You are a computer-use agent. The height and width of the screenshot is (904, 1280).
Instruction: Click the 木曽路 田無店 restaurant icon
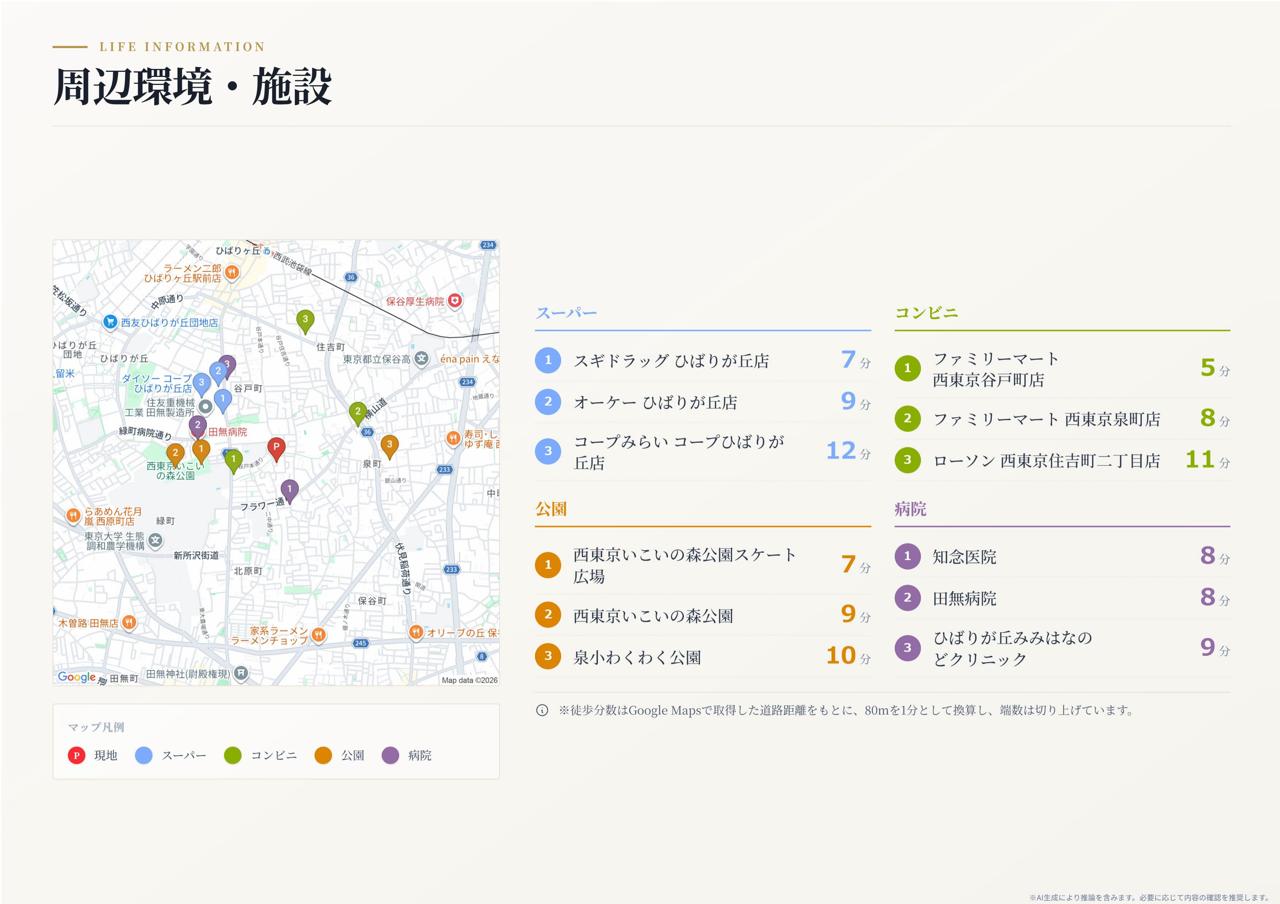[128, 623]
